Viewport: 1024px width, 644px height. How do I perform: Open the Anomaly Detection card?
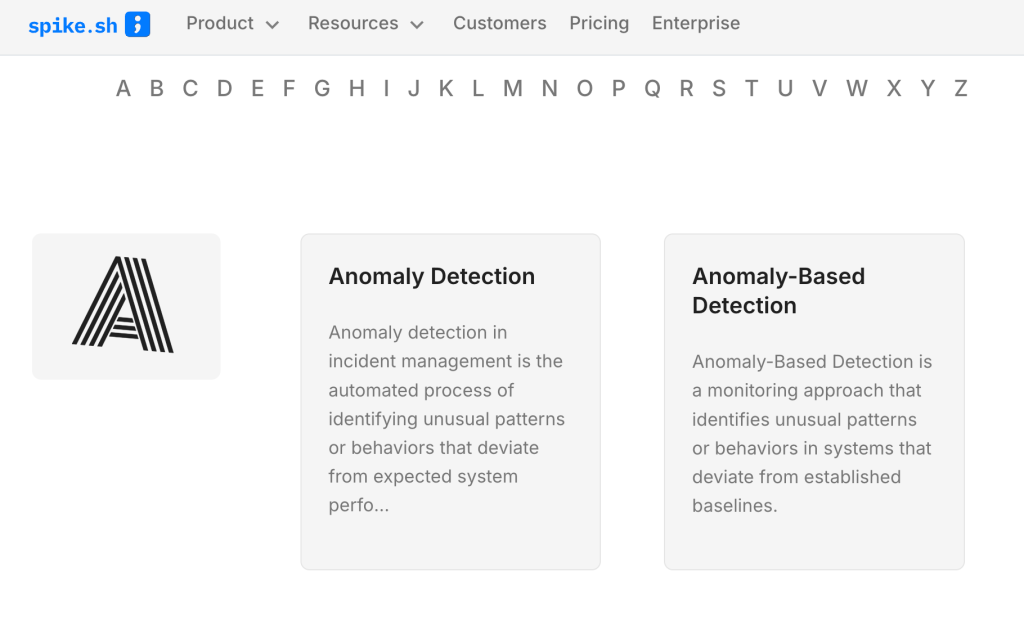(x=450, y=401)
